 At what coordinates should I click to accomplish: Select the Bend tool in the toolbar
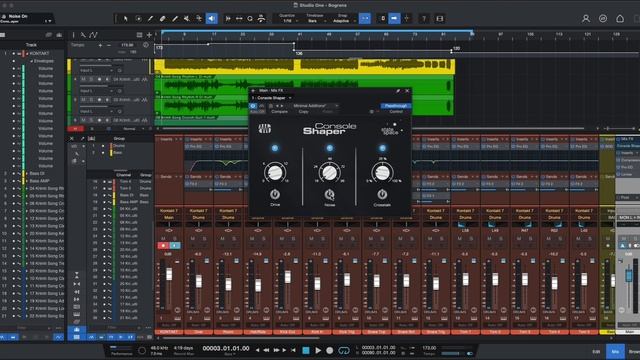pos(199,18)
